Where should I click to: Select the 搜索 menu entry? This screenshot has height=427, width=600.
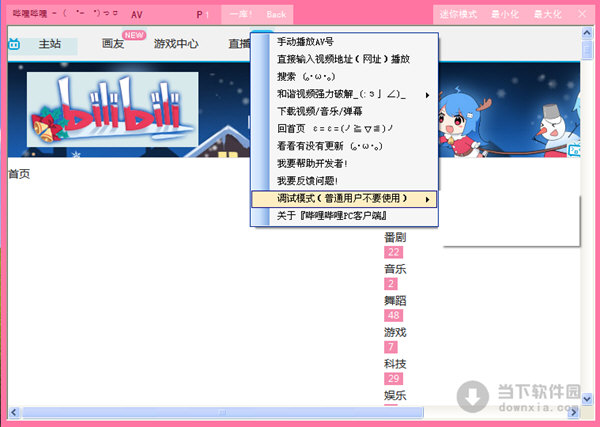[344, 77]
